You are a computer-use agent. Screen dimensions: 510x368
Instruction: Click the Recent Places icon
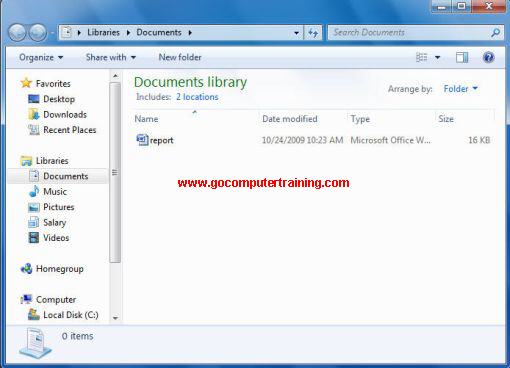pyautogui.click(x=34, y=130)
